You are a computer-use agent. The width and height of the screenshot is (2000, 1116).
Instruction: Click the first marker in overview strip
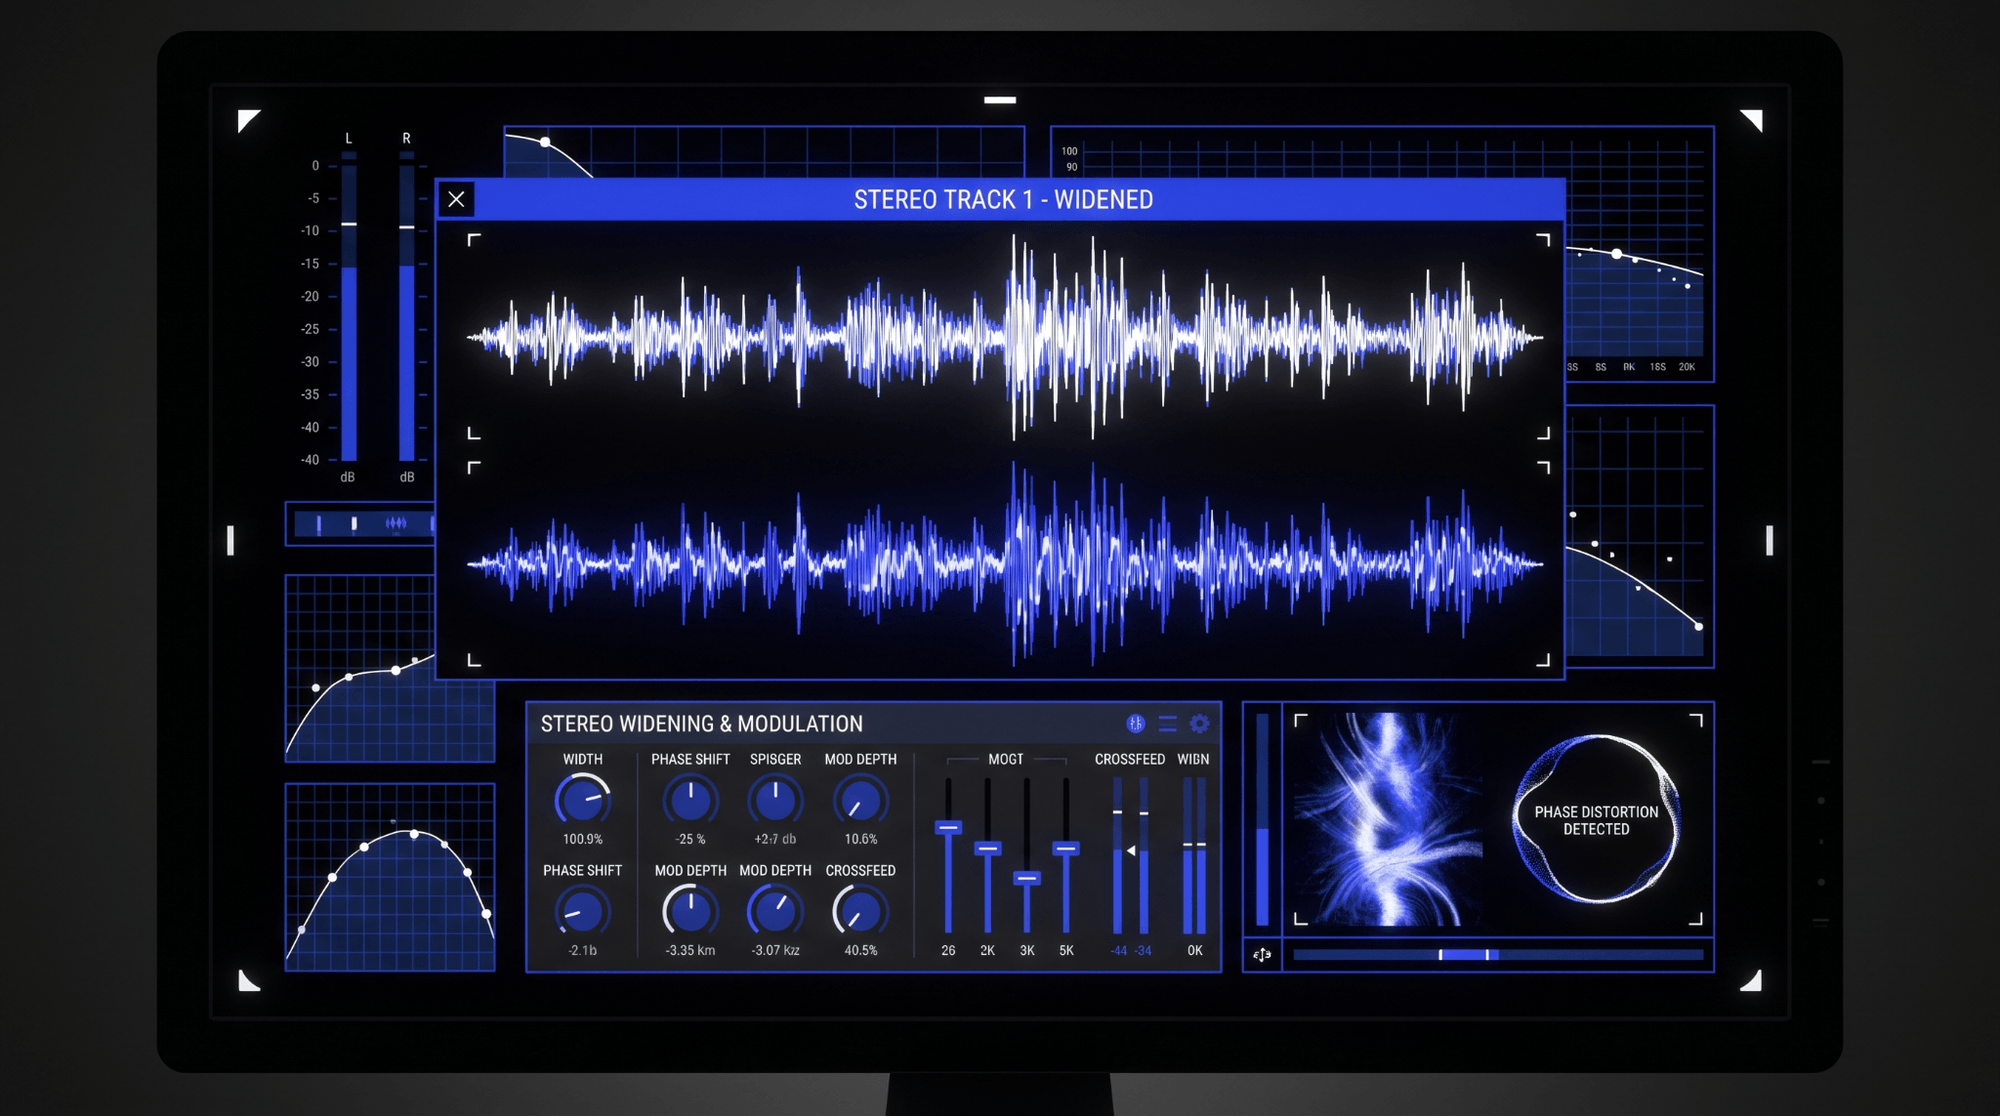click(319, 523)
